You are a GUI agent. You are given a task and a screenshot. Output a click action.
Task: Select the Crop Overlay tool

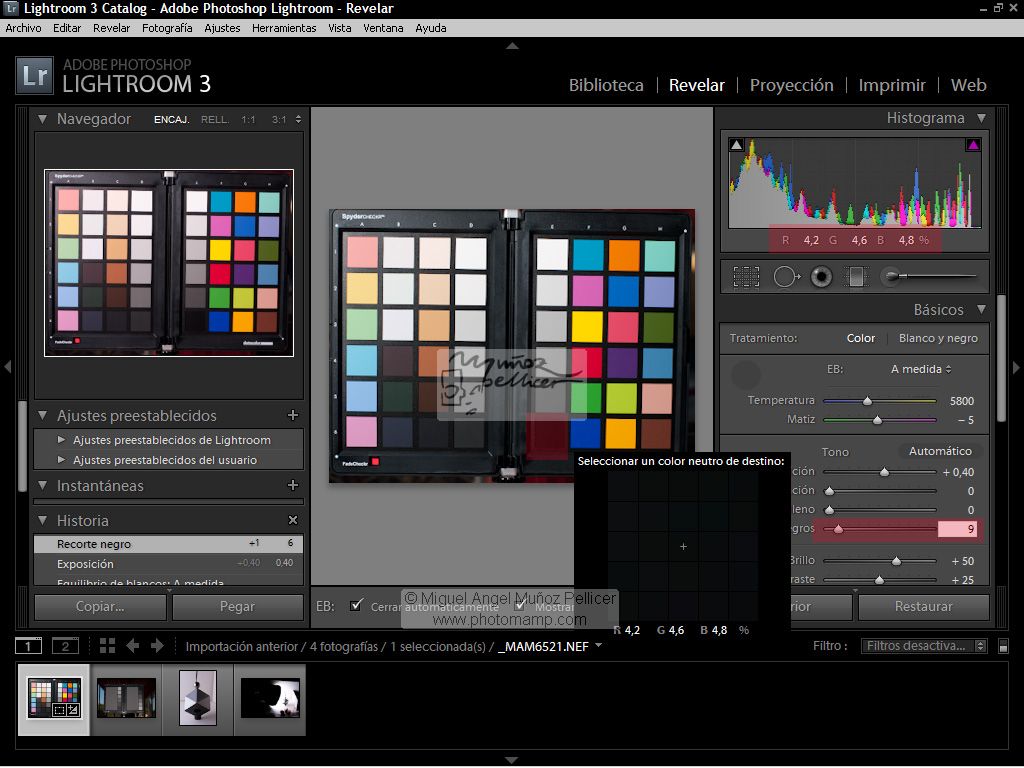[746, 277]
